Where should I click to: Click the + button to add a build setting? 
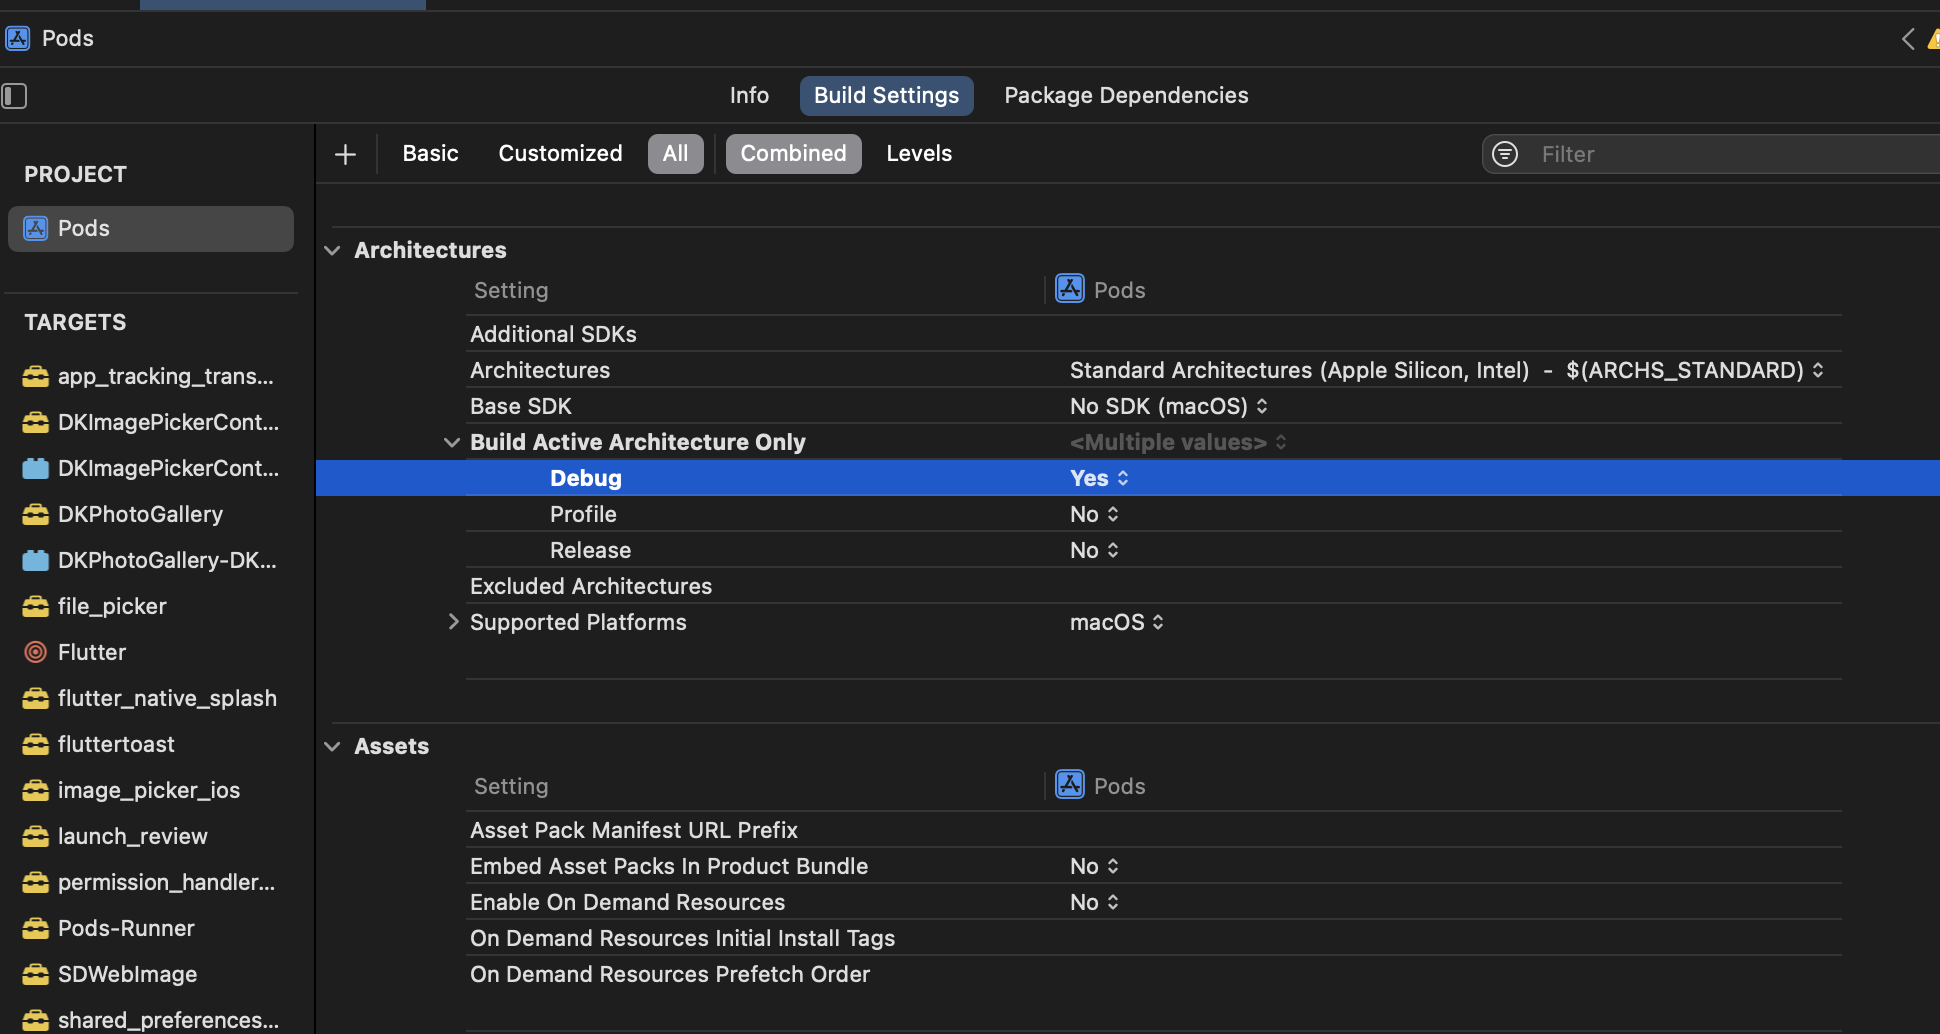point(345,154)
